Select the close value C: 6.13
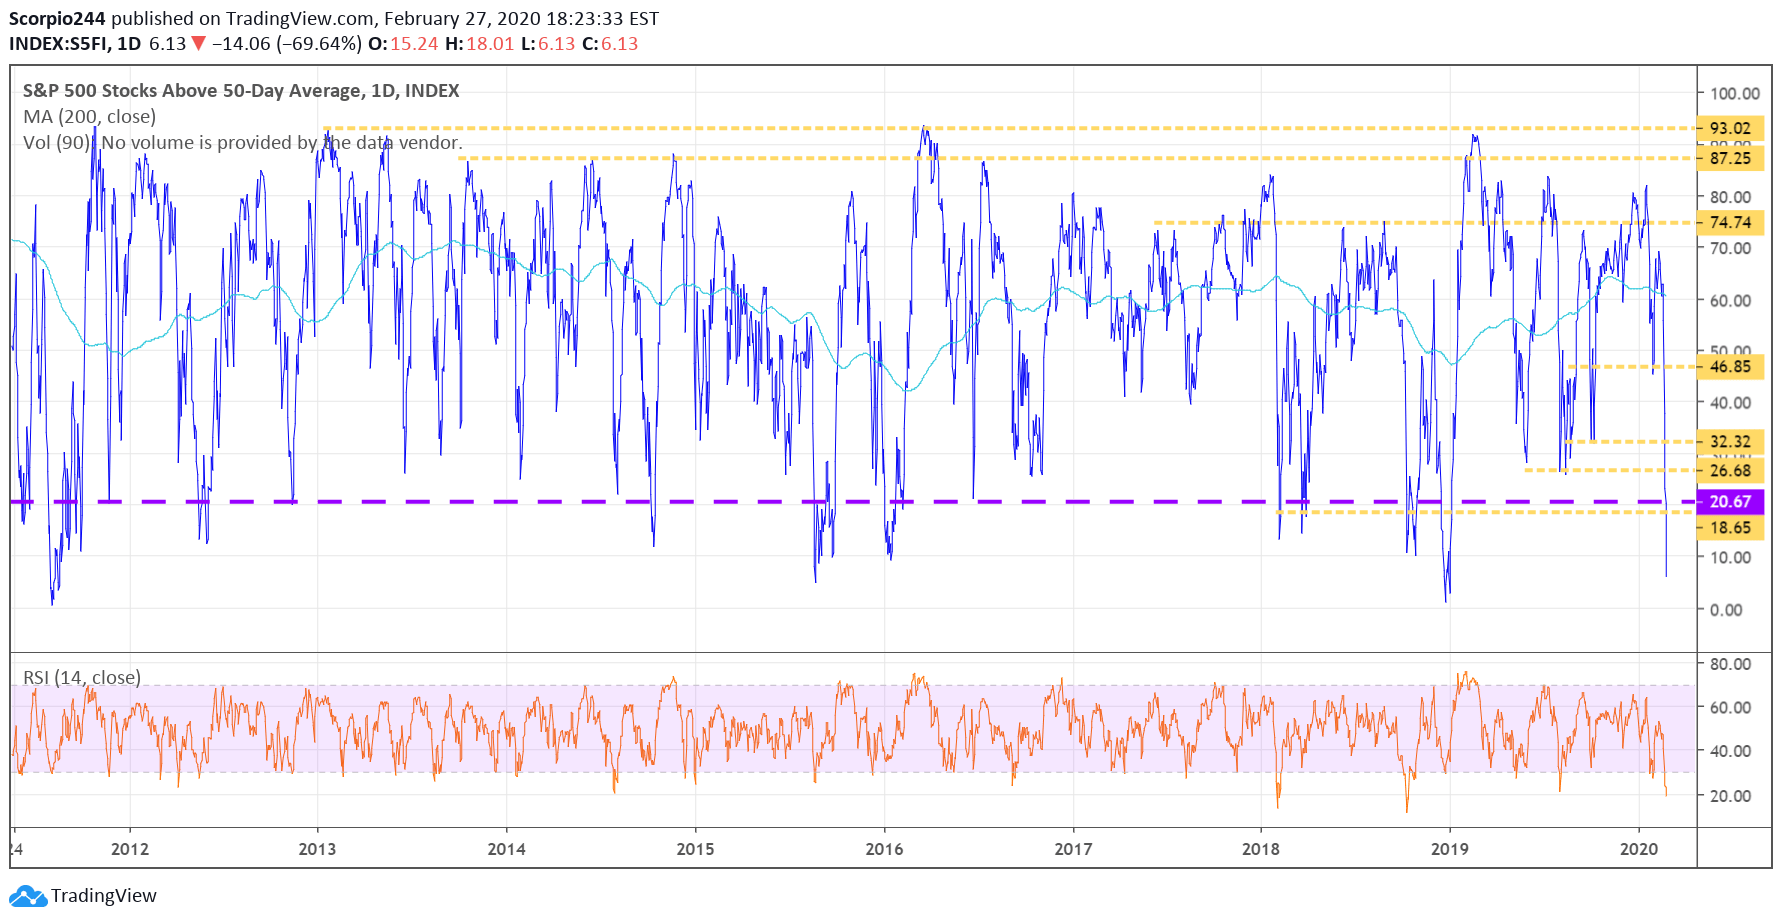The width and height of the screenshot is (1782, 923). point(610,44)
